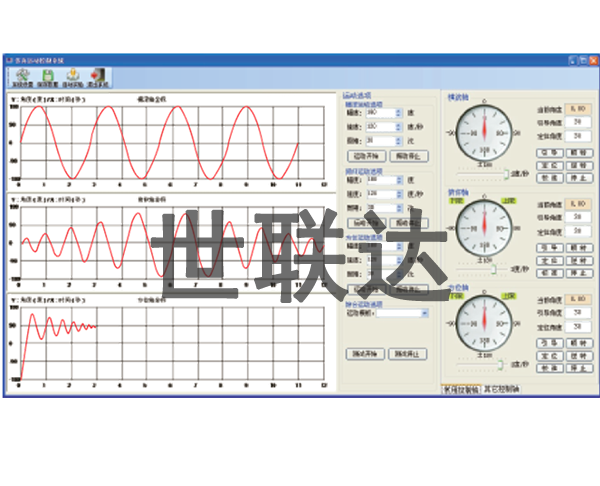Click the roll axis compass dial
This screenshot has width=600, height=486.
tap(484, 133)
